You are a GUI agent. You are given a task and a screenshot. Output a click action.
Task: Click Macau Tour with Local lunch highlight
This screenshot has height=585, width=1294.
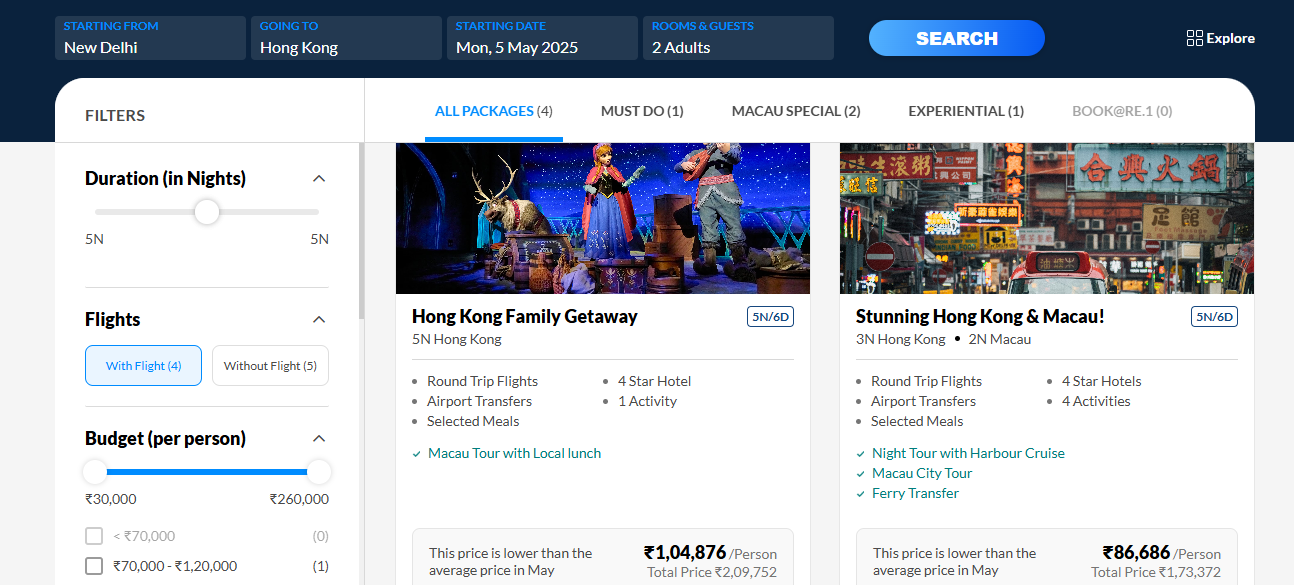pos(514,453)
